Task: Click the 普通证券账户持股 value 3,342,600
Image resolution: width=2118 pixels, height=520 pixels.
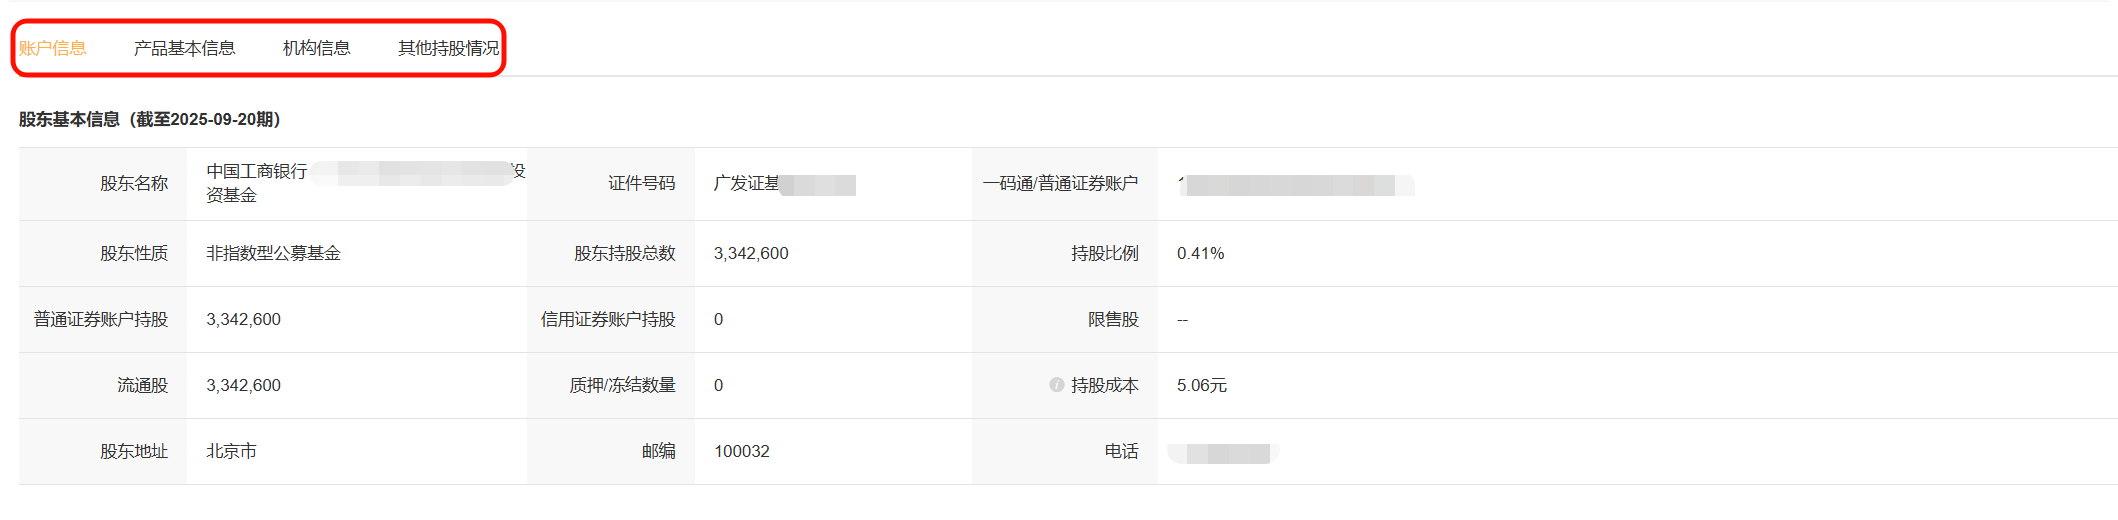Action: click(243, 319)
